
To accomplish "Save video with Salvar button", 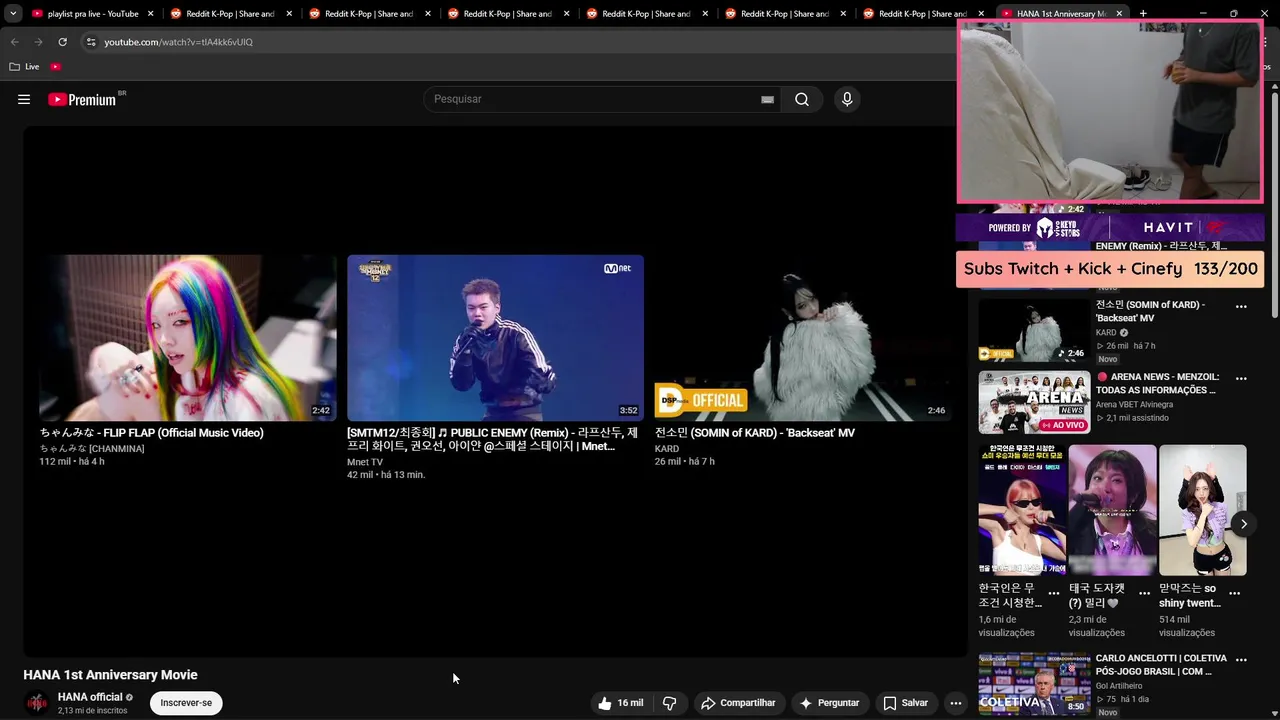I will point(905,703).
